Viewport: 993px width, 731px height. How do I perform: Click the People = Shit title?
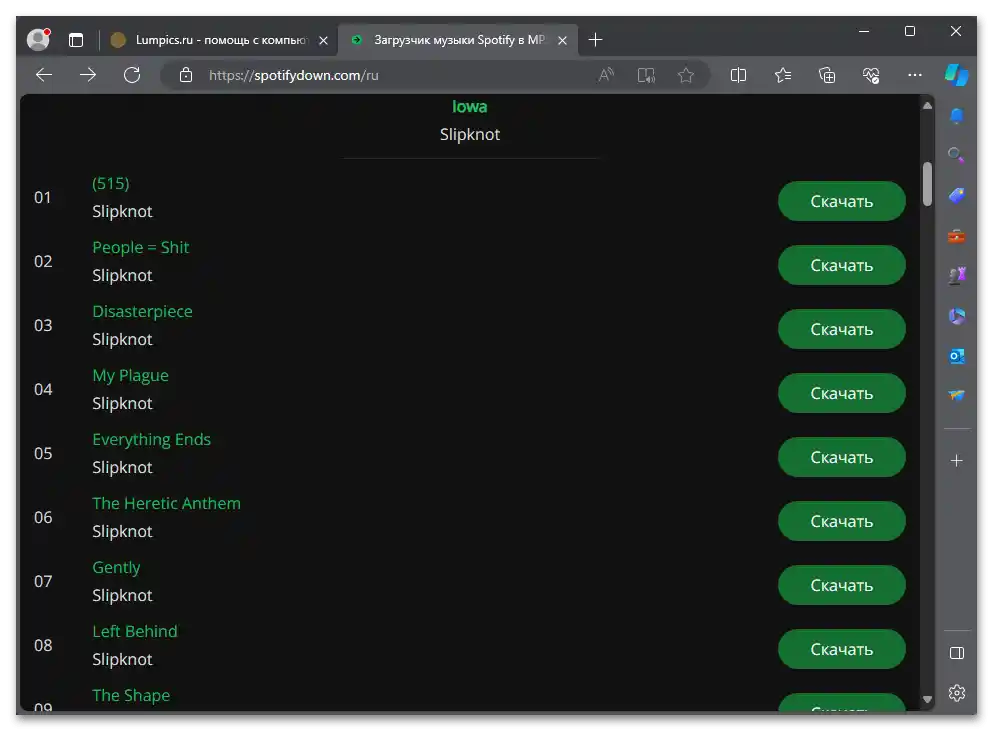click(x=141, y=247)
